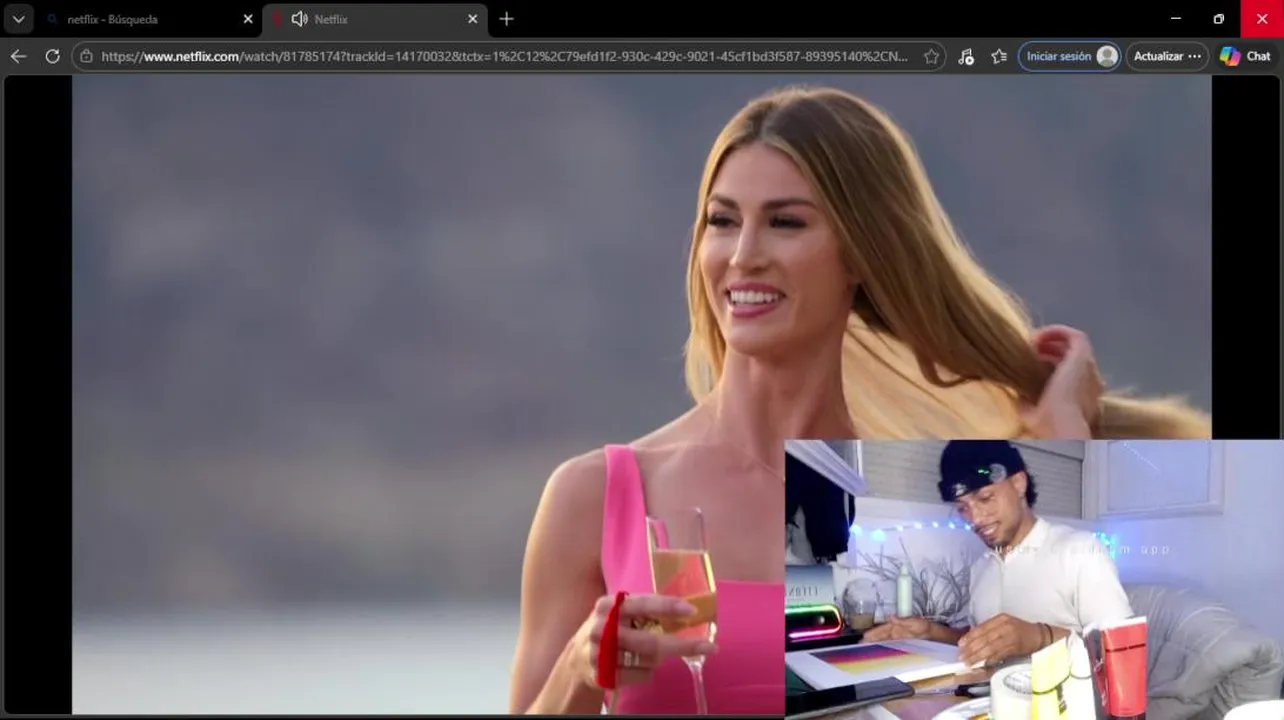Open the browser settings ellipsis menu
The width and height of the screenshot is (1284, 720).
tap(1195, 57)
